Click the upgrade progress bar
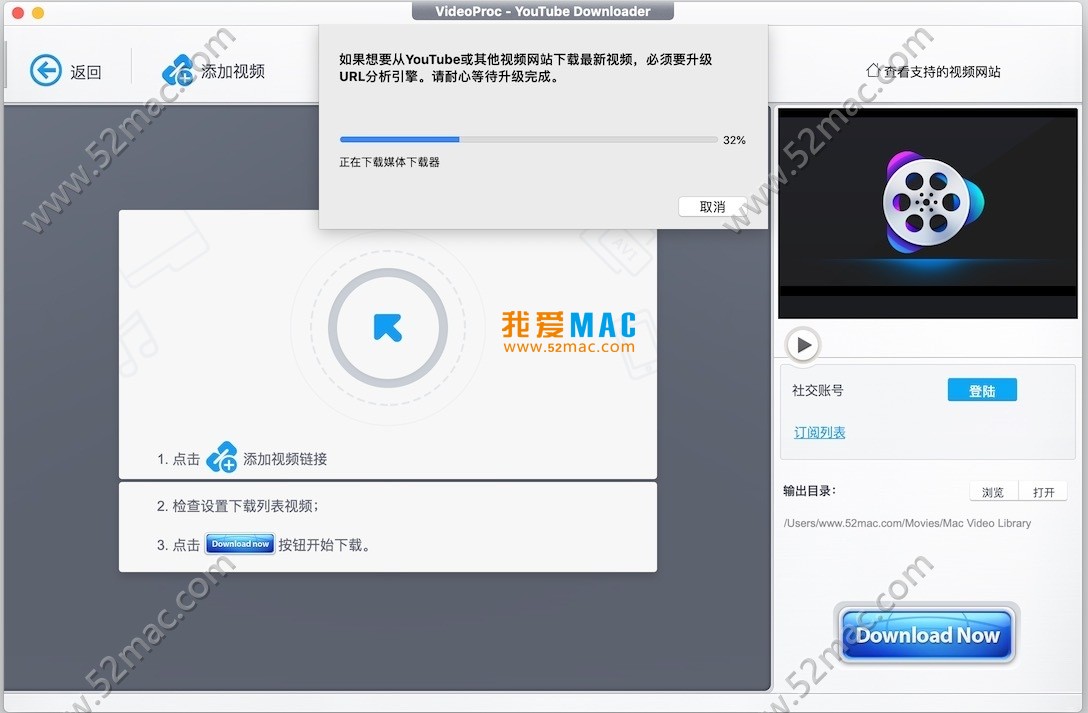 pyautogui.click(x=529, y=139)
